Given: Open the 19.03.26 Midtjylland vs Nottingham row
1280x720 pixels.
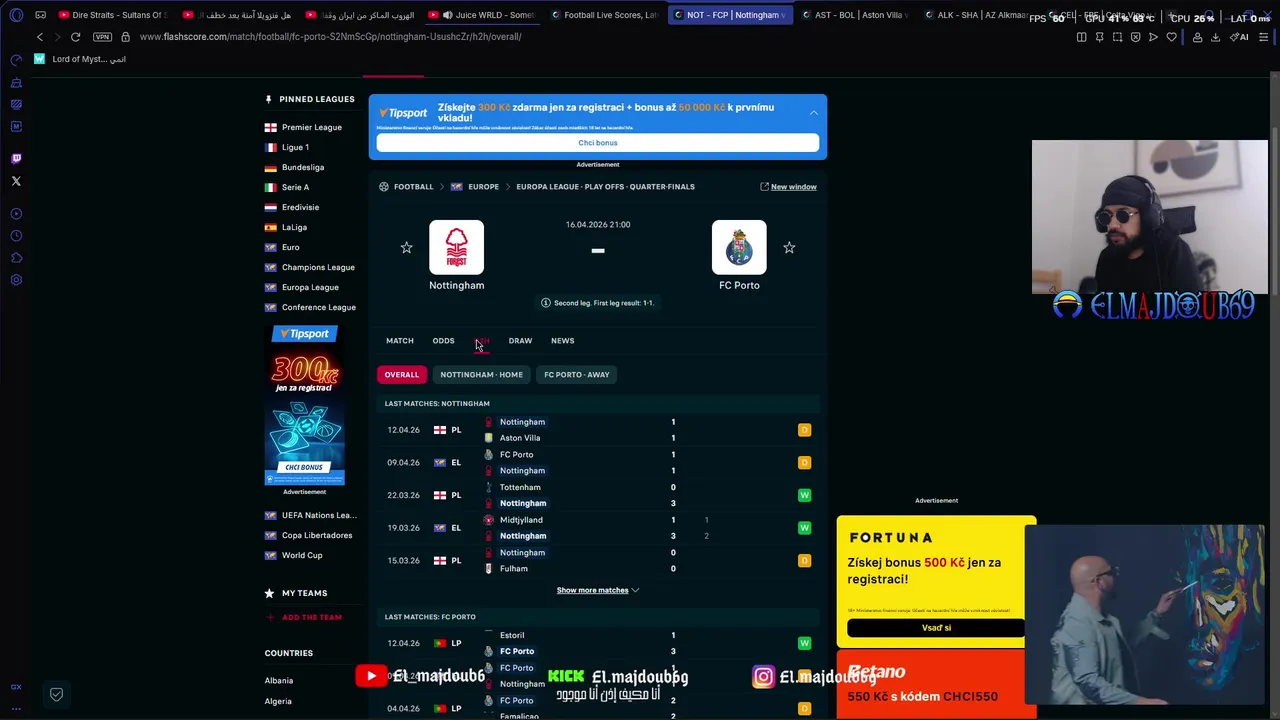Looking at the screenshot, I should click(598, 528).
